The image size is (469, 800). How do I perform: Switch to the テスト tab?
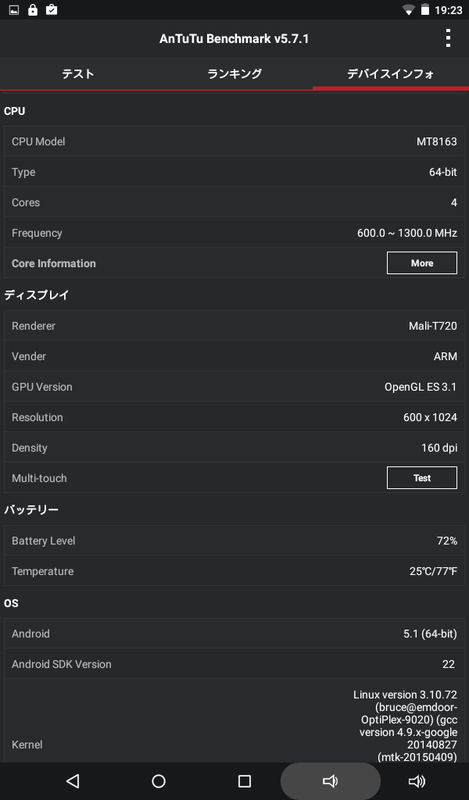point(78,74)
